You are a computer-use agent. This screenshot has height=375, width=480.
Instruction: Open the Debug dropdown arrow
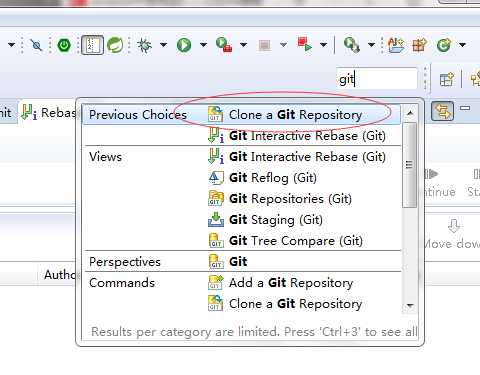[163, 45]
